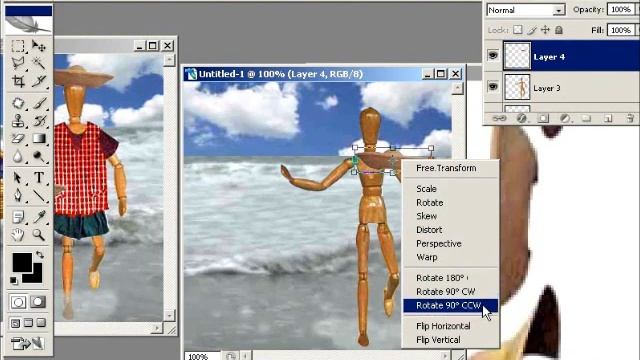Choose Rotate from context menu
Image resolution: width=640 pixels, height=360 pixels.
(x=429, y=202)
